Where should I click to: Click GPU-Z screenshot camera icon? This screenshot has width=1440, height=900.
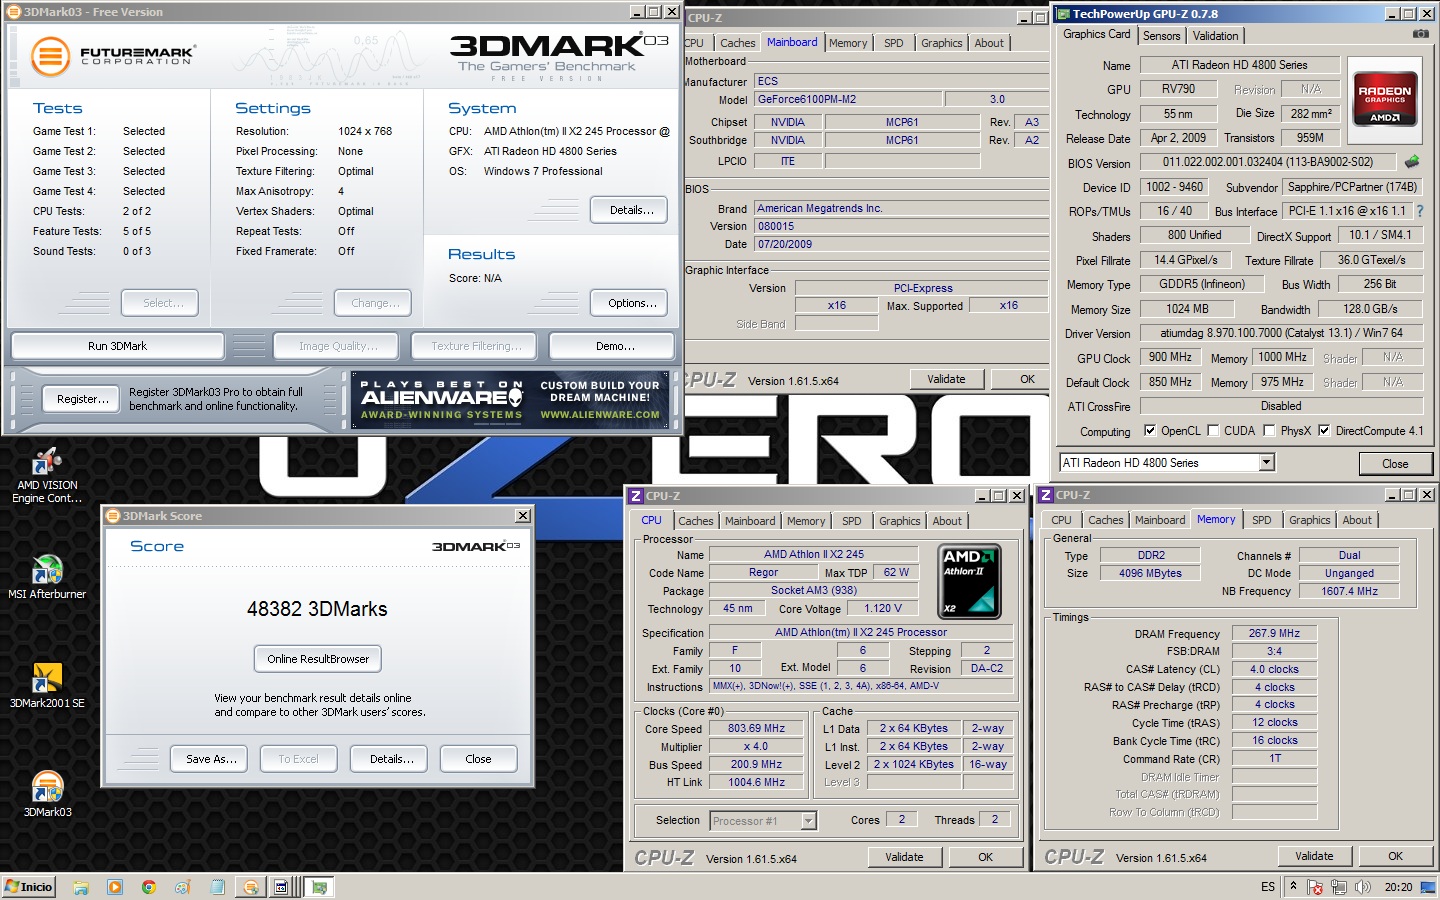click(1420, 34)
